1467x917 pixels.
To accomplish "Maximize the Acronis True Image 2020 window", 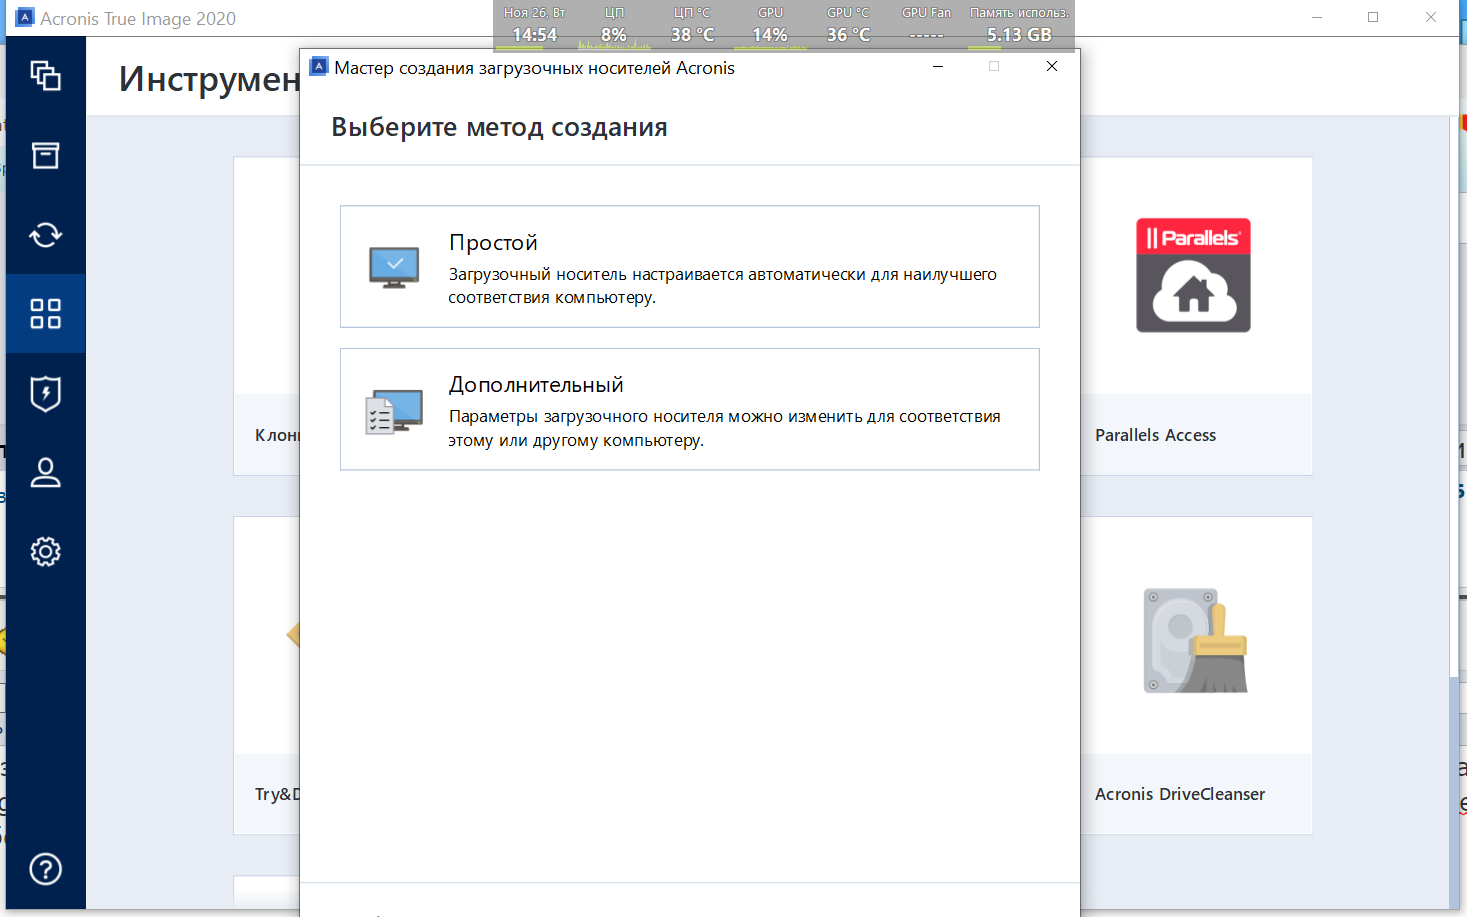I will tap(1373, 17).
